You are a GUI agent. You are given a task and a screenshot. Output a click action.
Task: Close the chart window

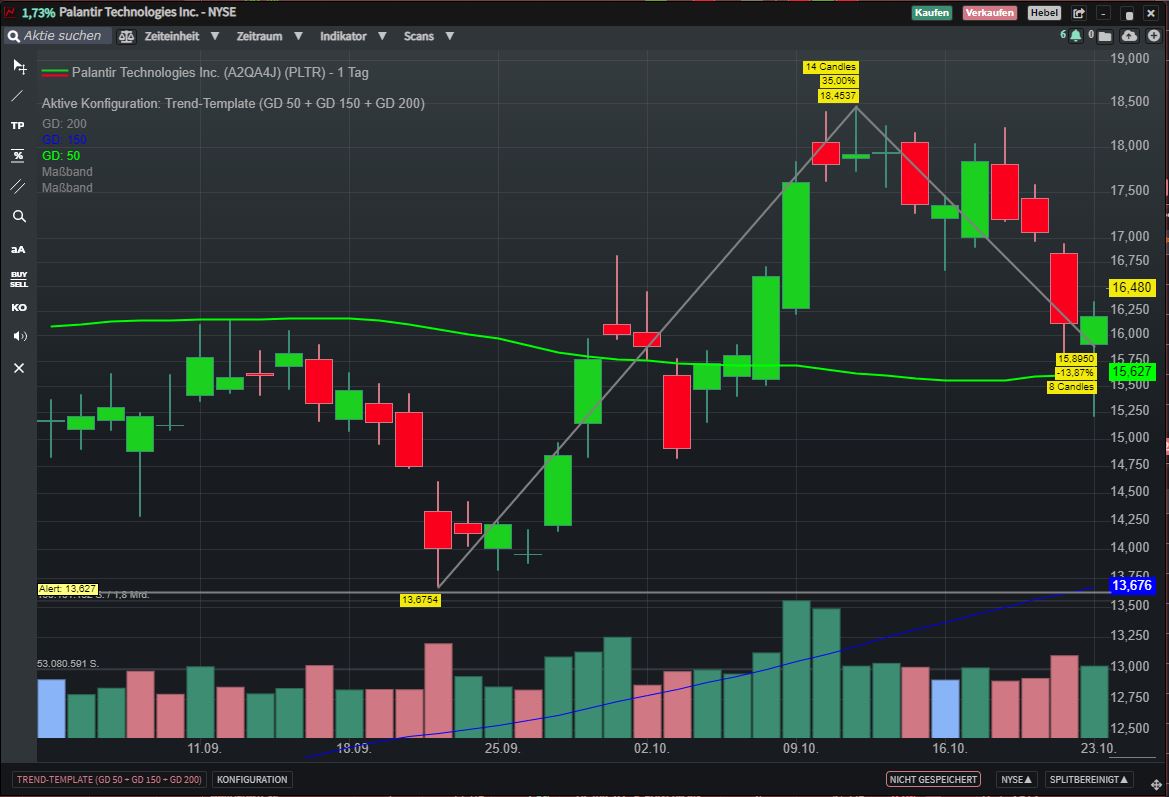[x=1151, y=13]
